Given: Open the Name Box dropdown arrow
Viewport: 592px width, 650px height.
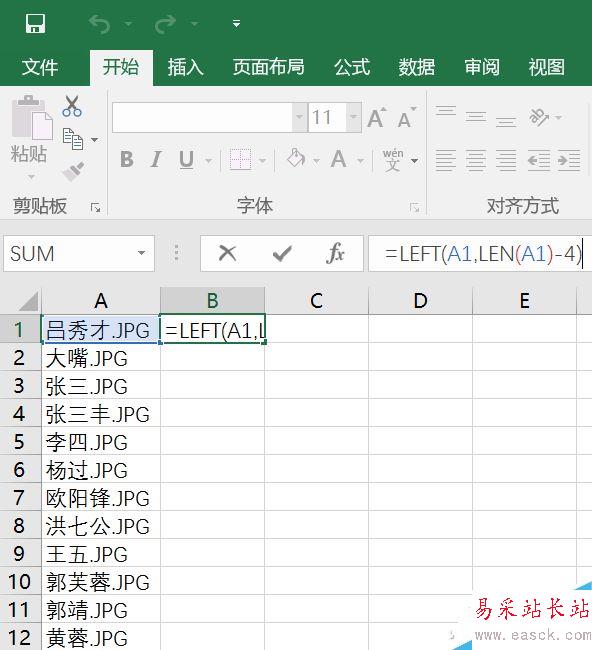Looking at the screenshot, I should [141, 253].
